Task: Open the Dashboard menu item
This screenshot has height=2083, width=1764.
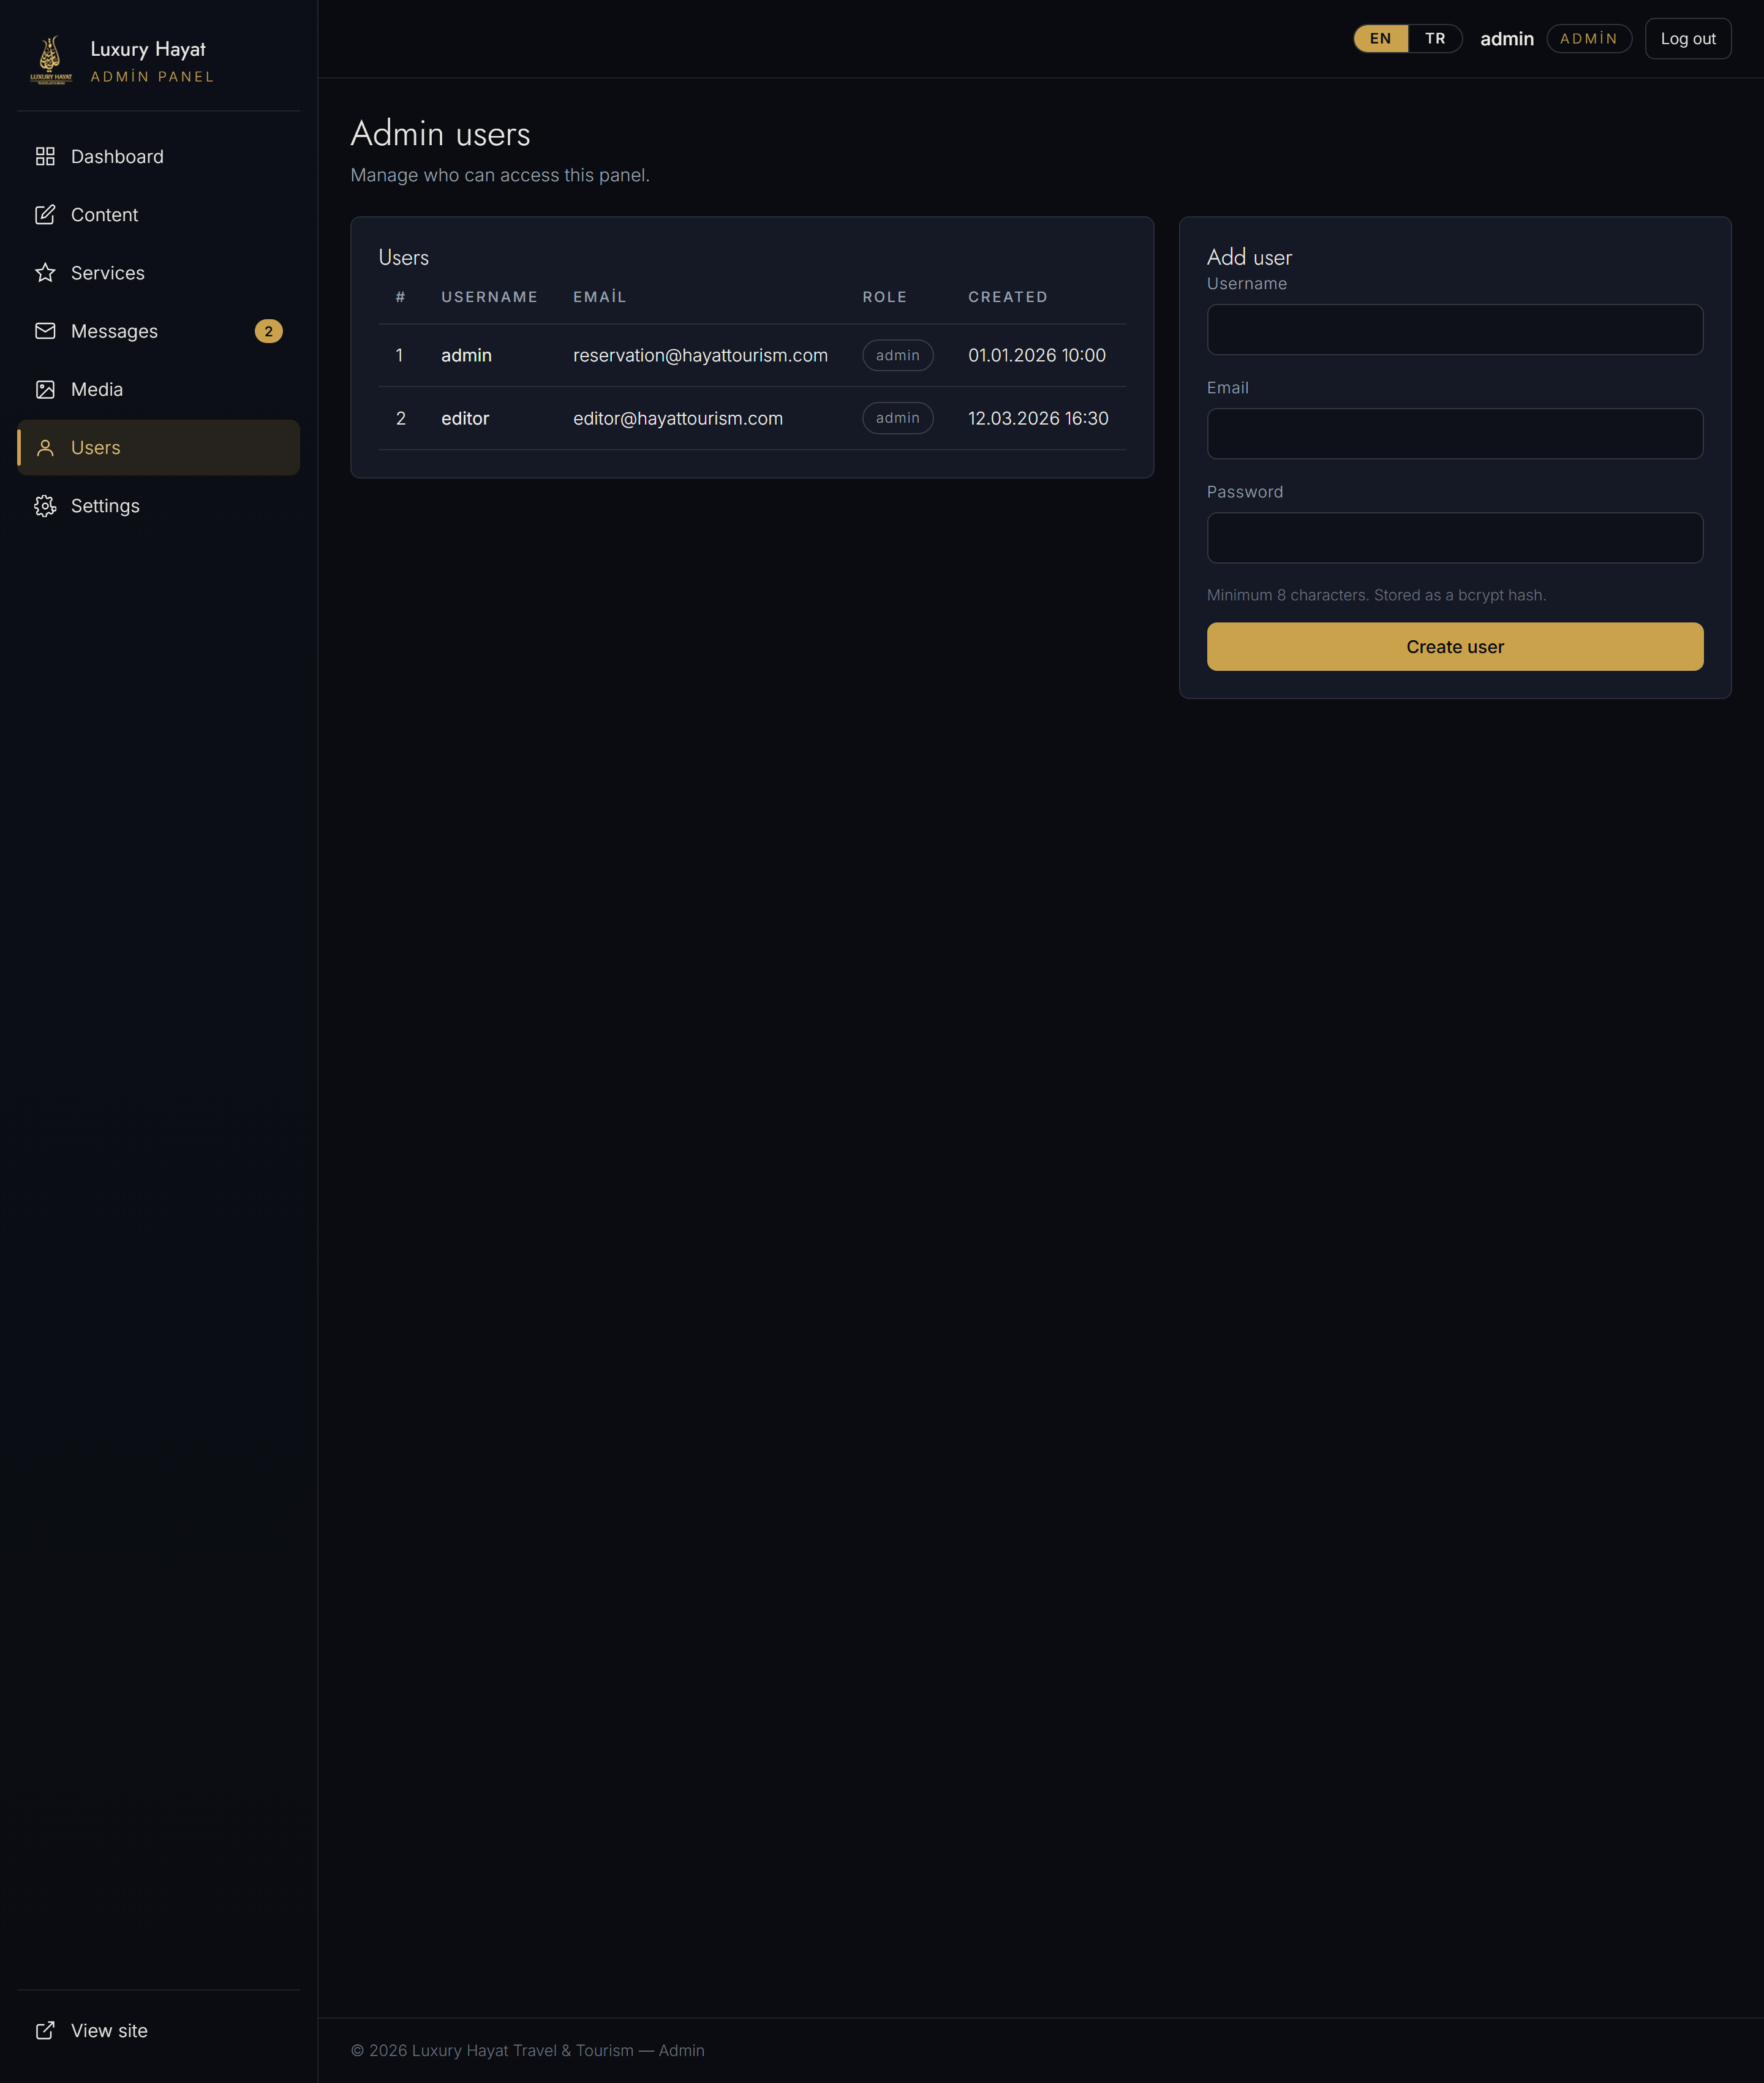Action: (x=159, y=156)
